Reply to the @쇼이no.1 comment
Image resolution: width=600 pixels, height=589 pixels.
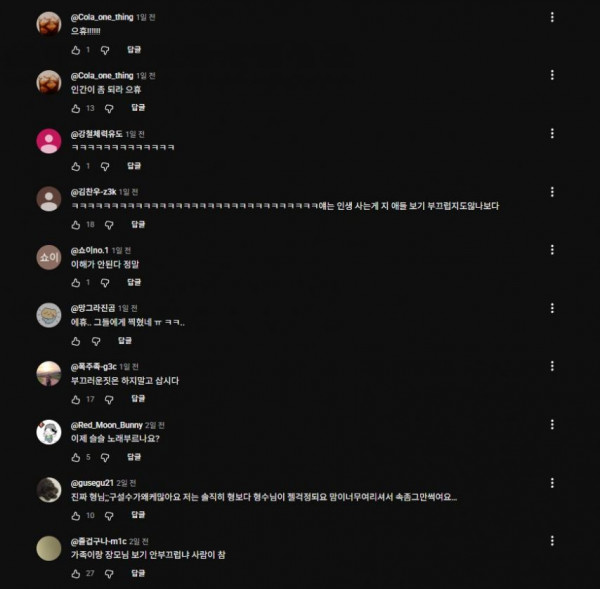click(134, 282)
